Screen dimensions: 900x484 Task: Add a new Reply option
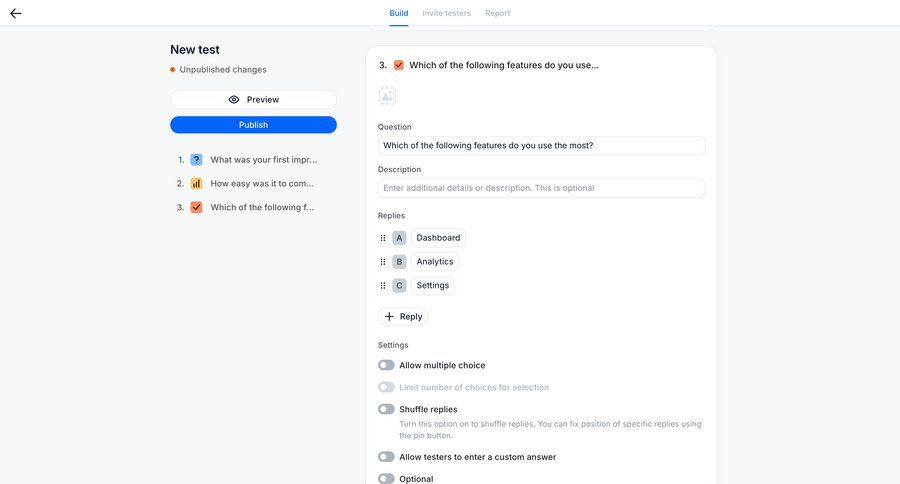point(403,317)
